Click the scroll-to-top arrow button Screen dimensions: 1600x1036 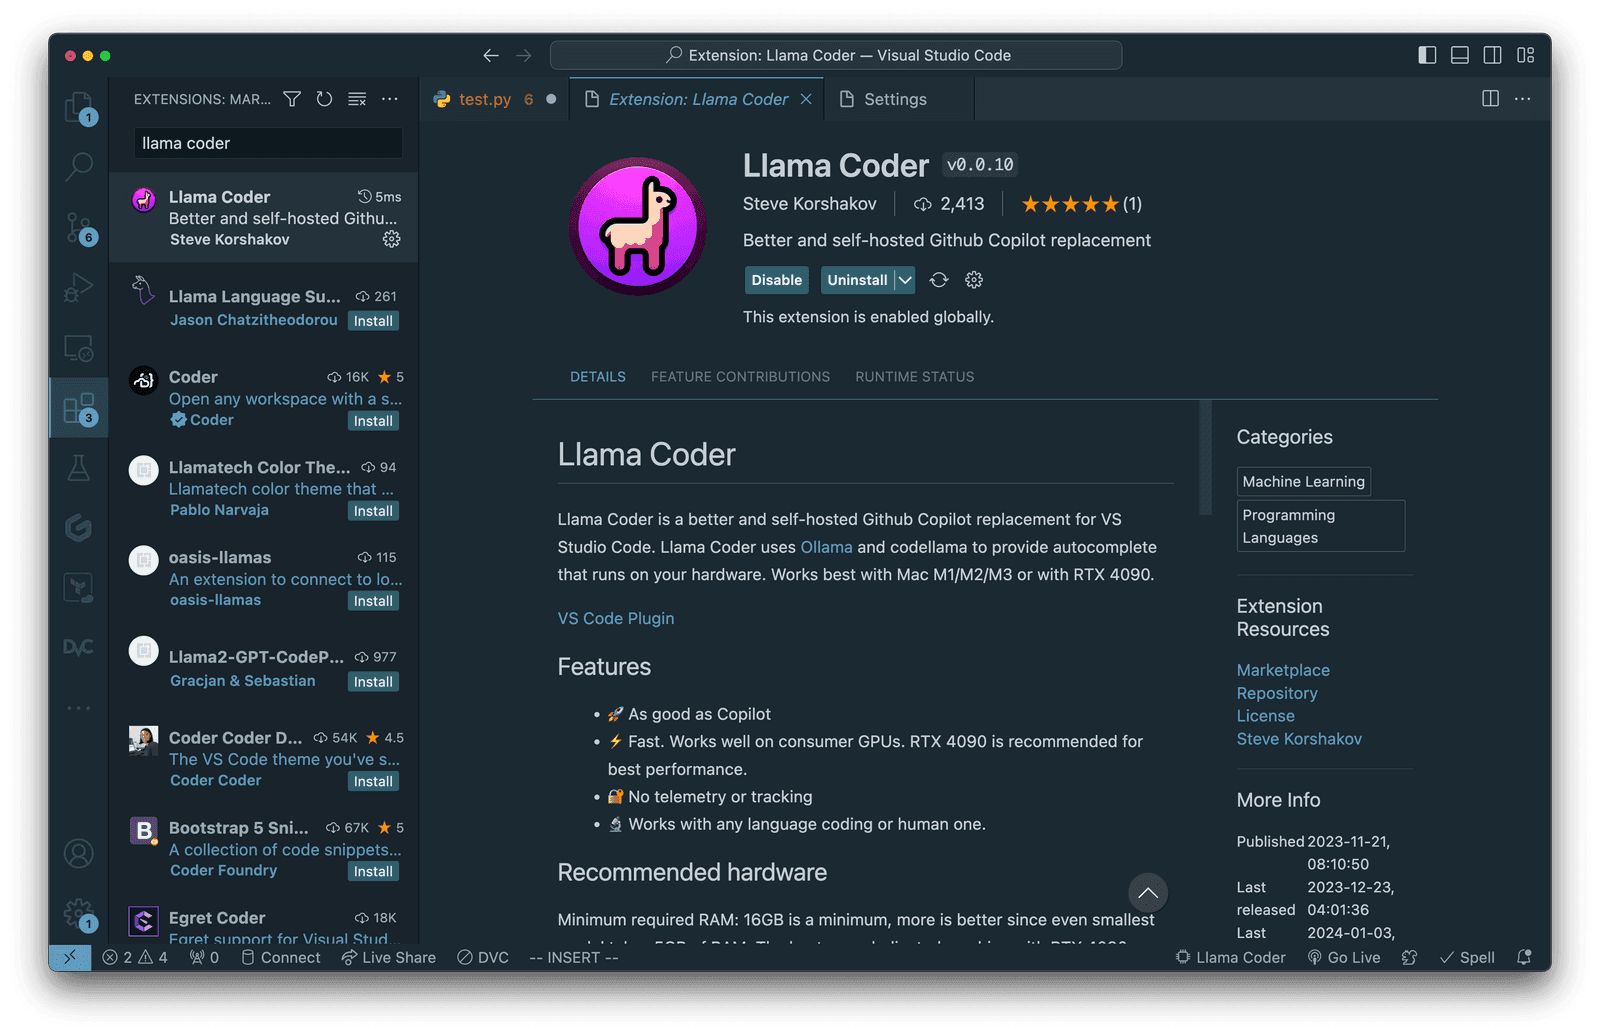click(1148, 893)
